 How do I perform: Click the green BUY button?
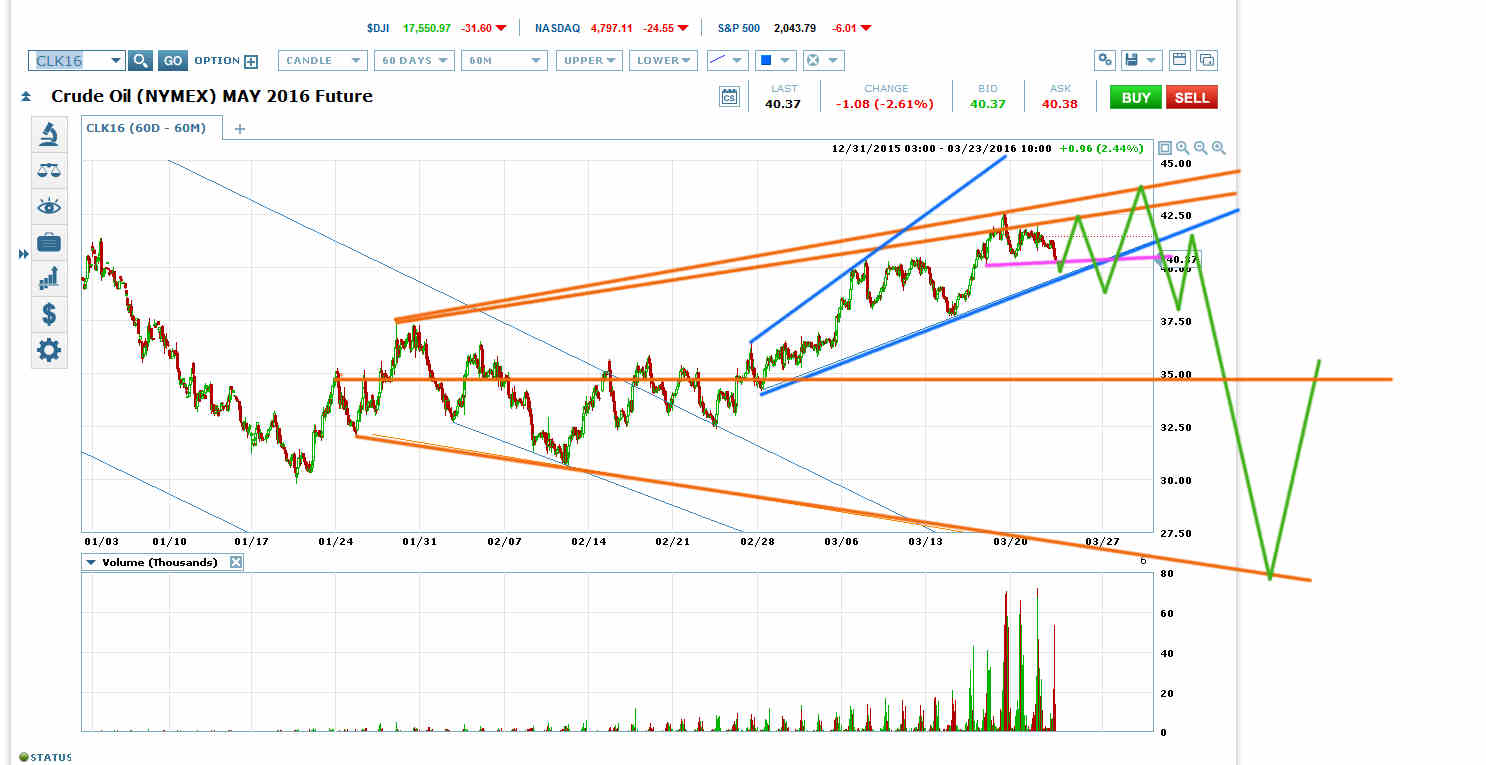[x=1136, y=97]
